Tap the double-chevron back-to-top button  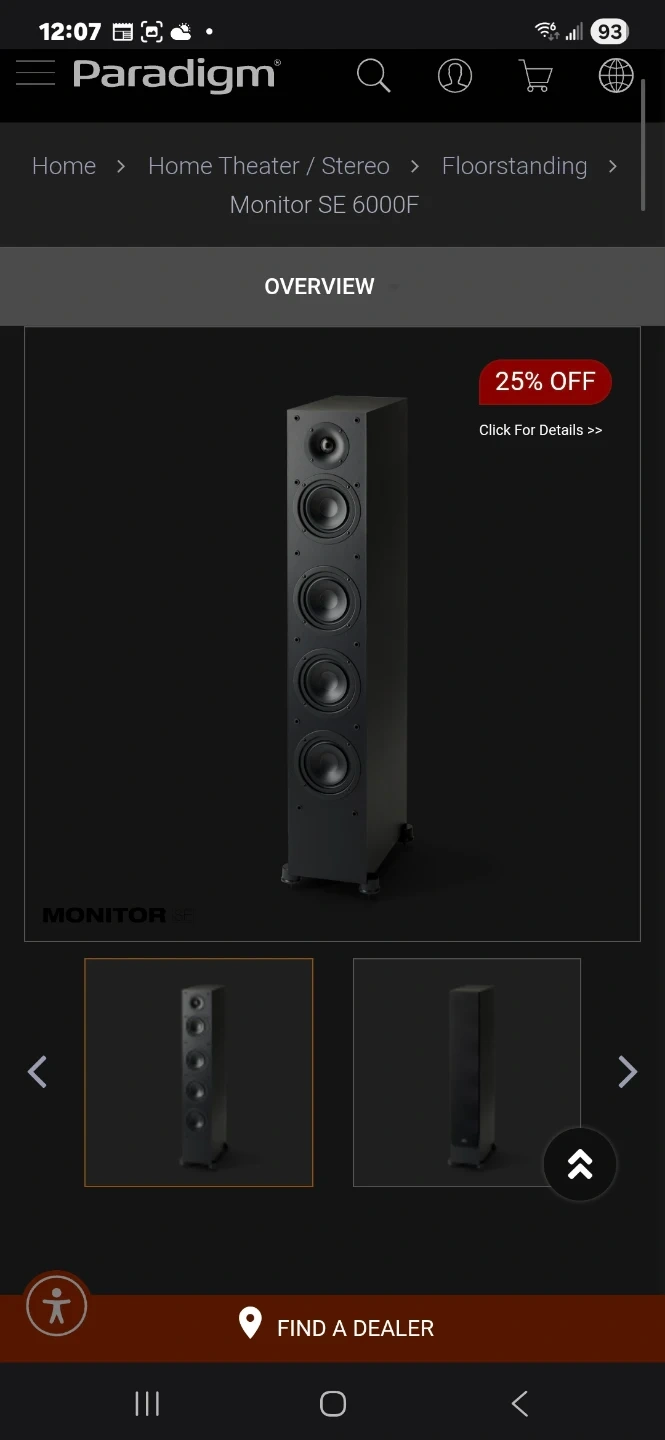click(x=580, y=1164)
